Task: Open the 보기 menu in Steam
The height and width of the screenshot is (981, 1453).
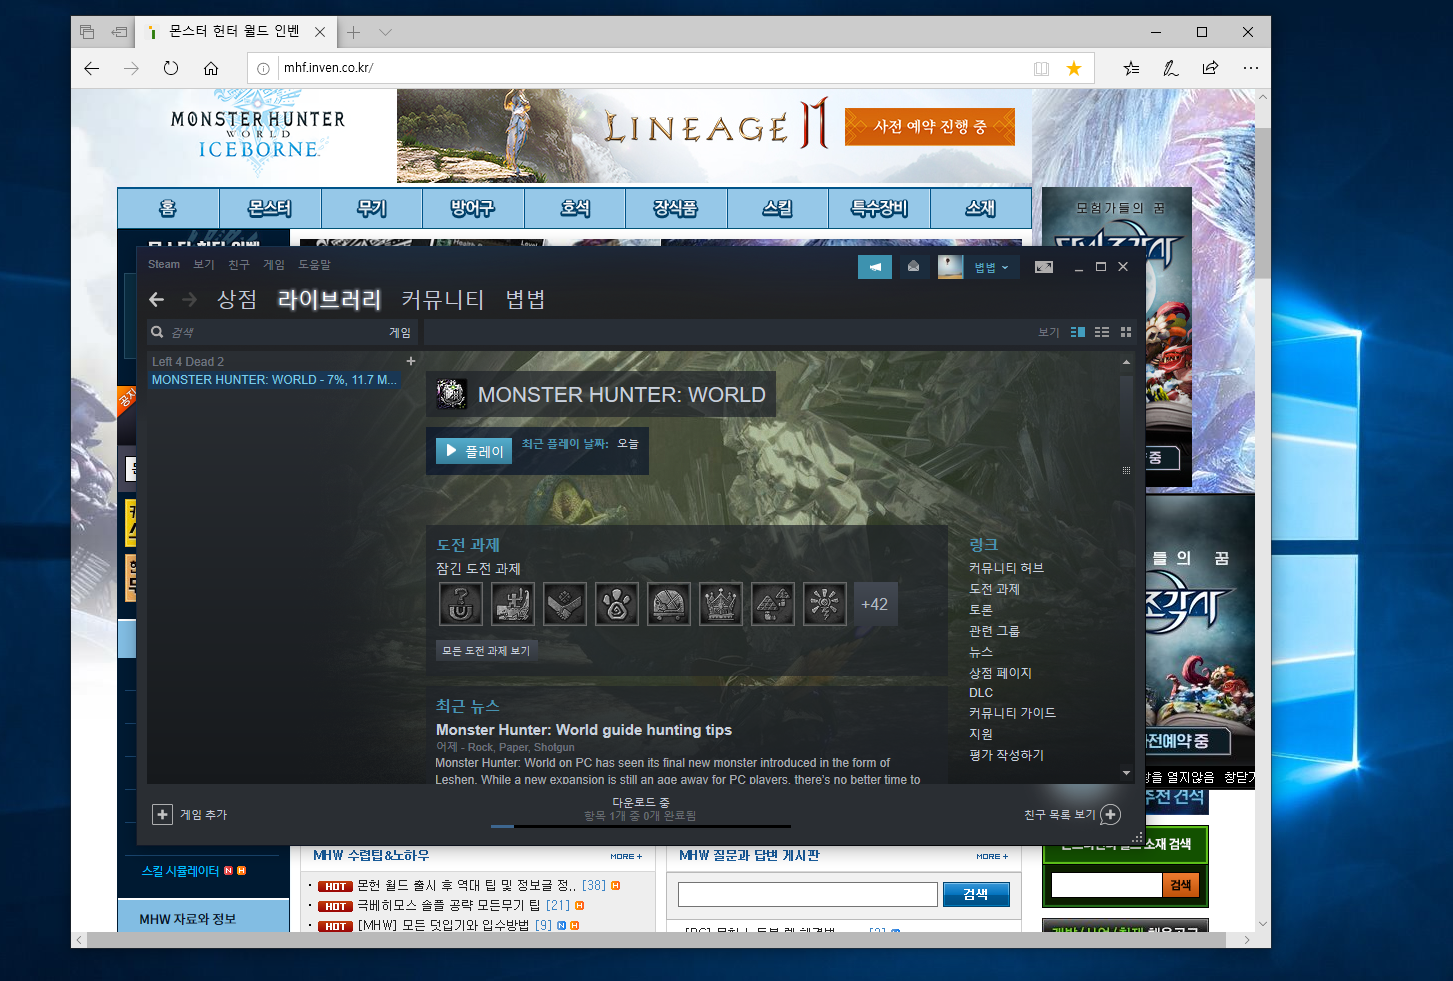Action: coord(204,264)
